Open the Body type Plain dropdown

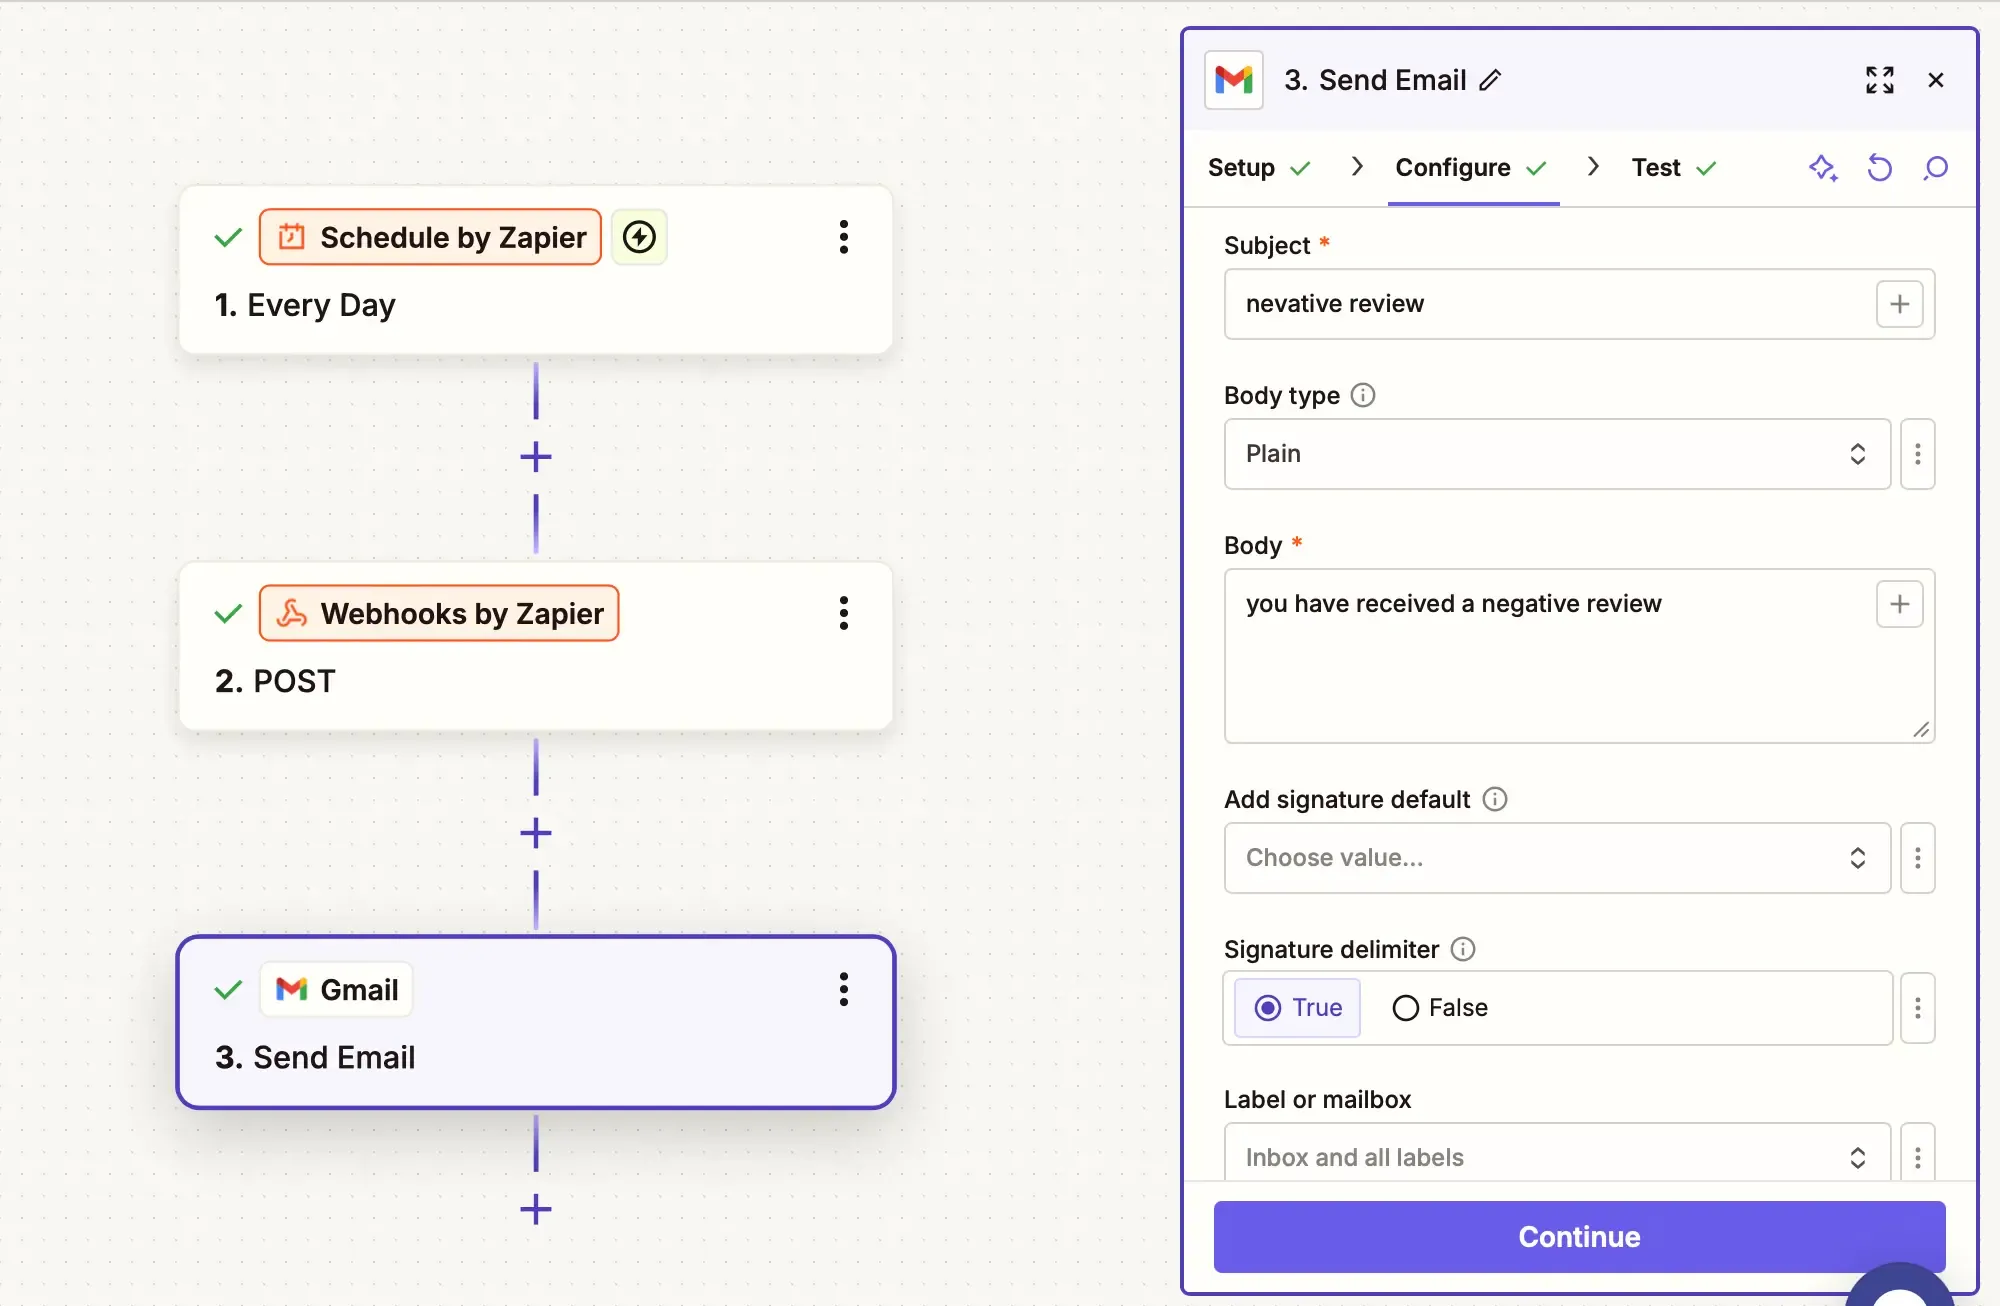pos(1557,454)
